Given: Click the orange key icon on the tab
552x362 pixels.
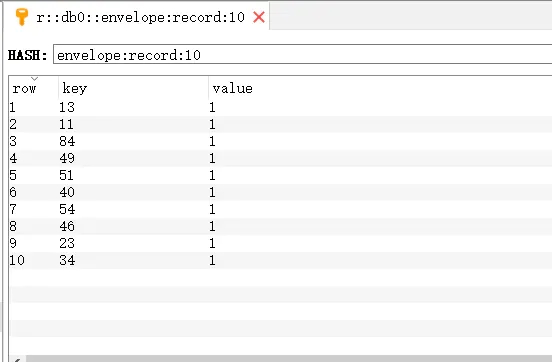Looking at the screenshot, I should [21, 17].
